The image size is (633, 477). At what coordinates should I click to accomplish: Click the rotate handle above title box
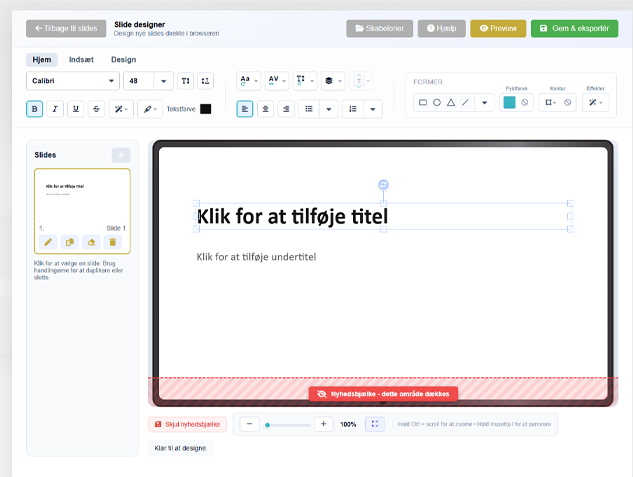click(384, 185)
